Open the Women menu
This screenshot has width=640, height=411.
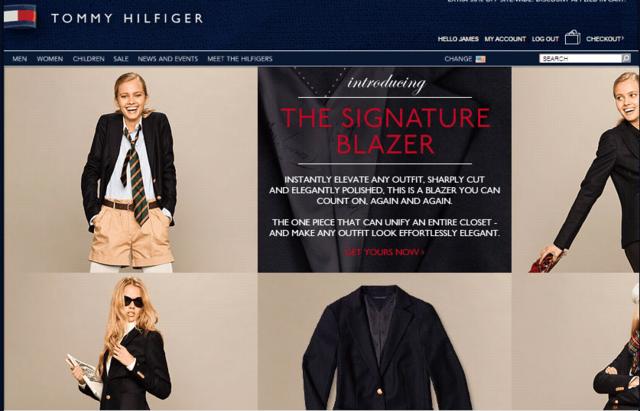(50, 59)
